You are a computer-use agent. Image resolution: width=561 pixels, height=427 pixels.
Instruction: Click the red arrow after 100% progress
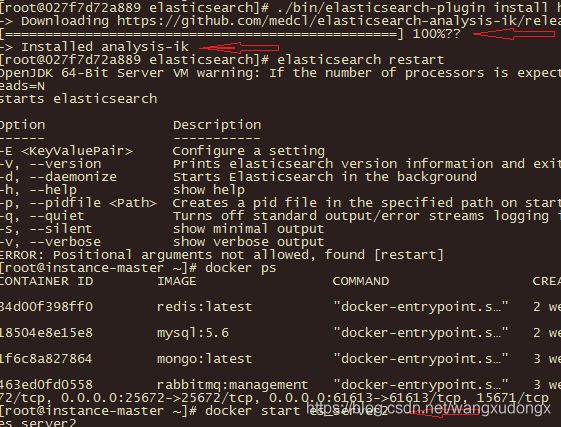tap(514, 34)
